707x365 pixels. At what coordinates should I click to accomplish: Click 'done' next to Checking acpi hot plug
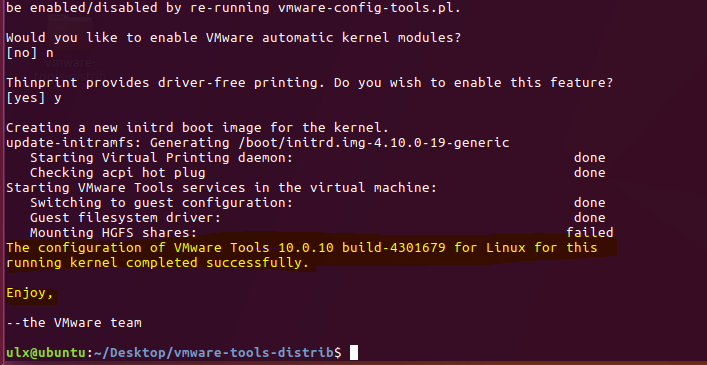point(590,173)
